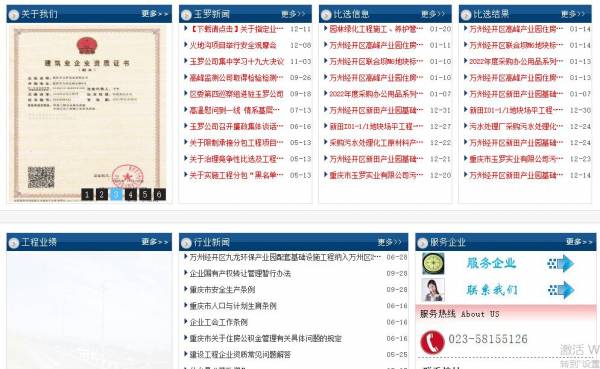Click the clock image in 服务企业 panel
Image resolution: width=600 pixels, height=369 pixels.
[433, 263]
